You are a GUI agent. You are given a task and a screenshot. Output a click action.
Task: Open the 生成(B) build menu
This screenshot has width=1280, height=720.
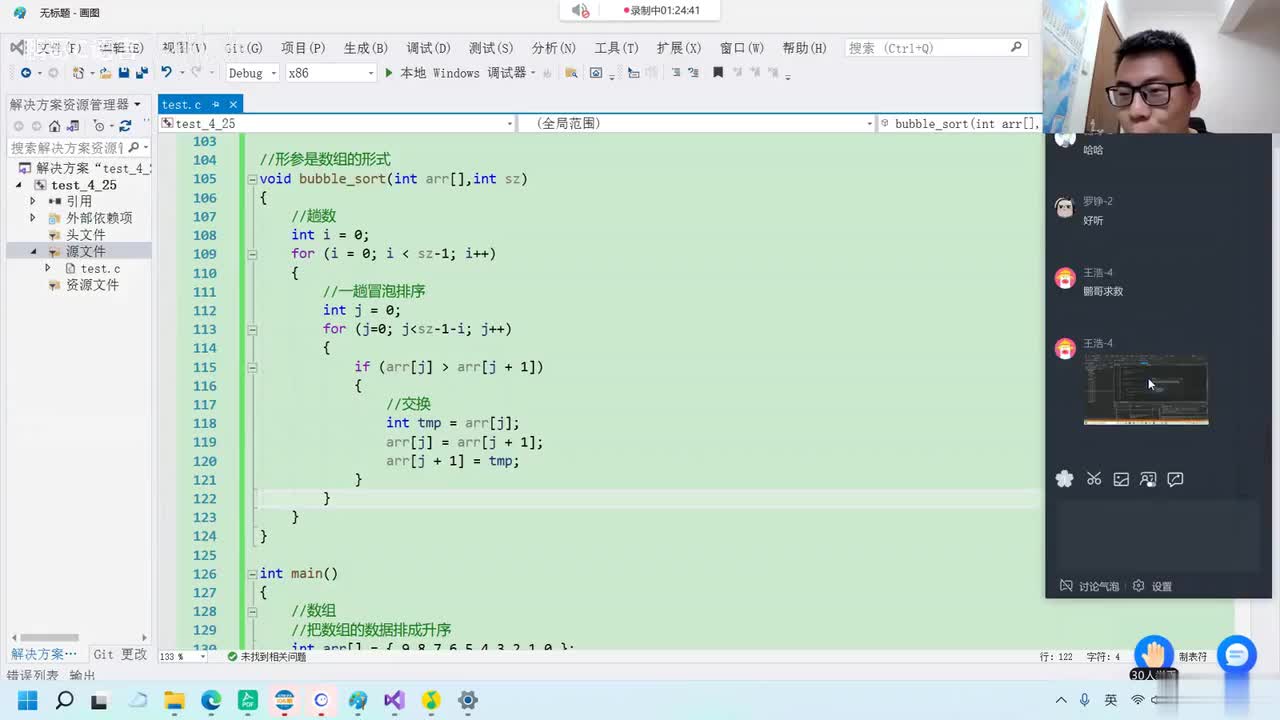tap(365, 48)
